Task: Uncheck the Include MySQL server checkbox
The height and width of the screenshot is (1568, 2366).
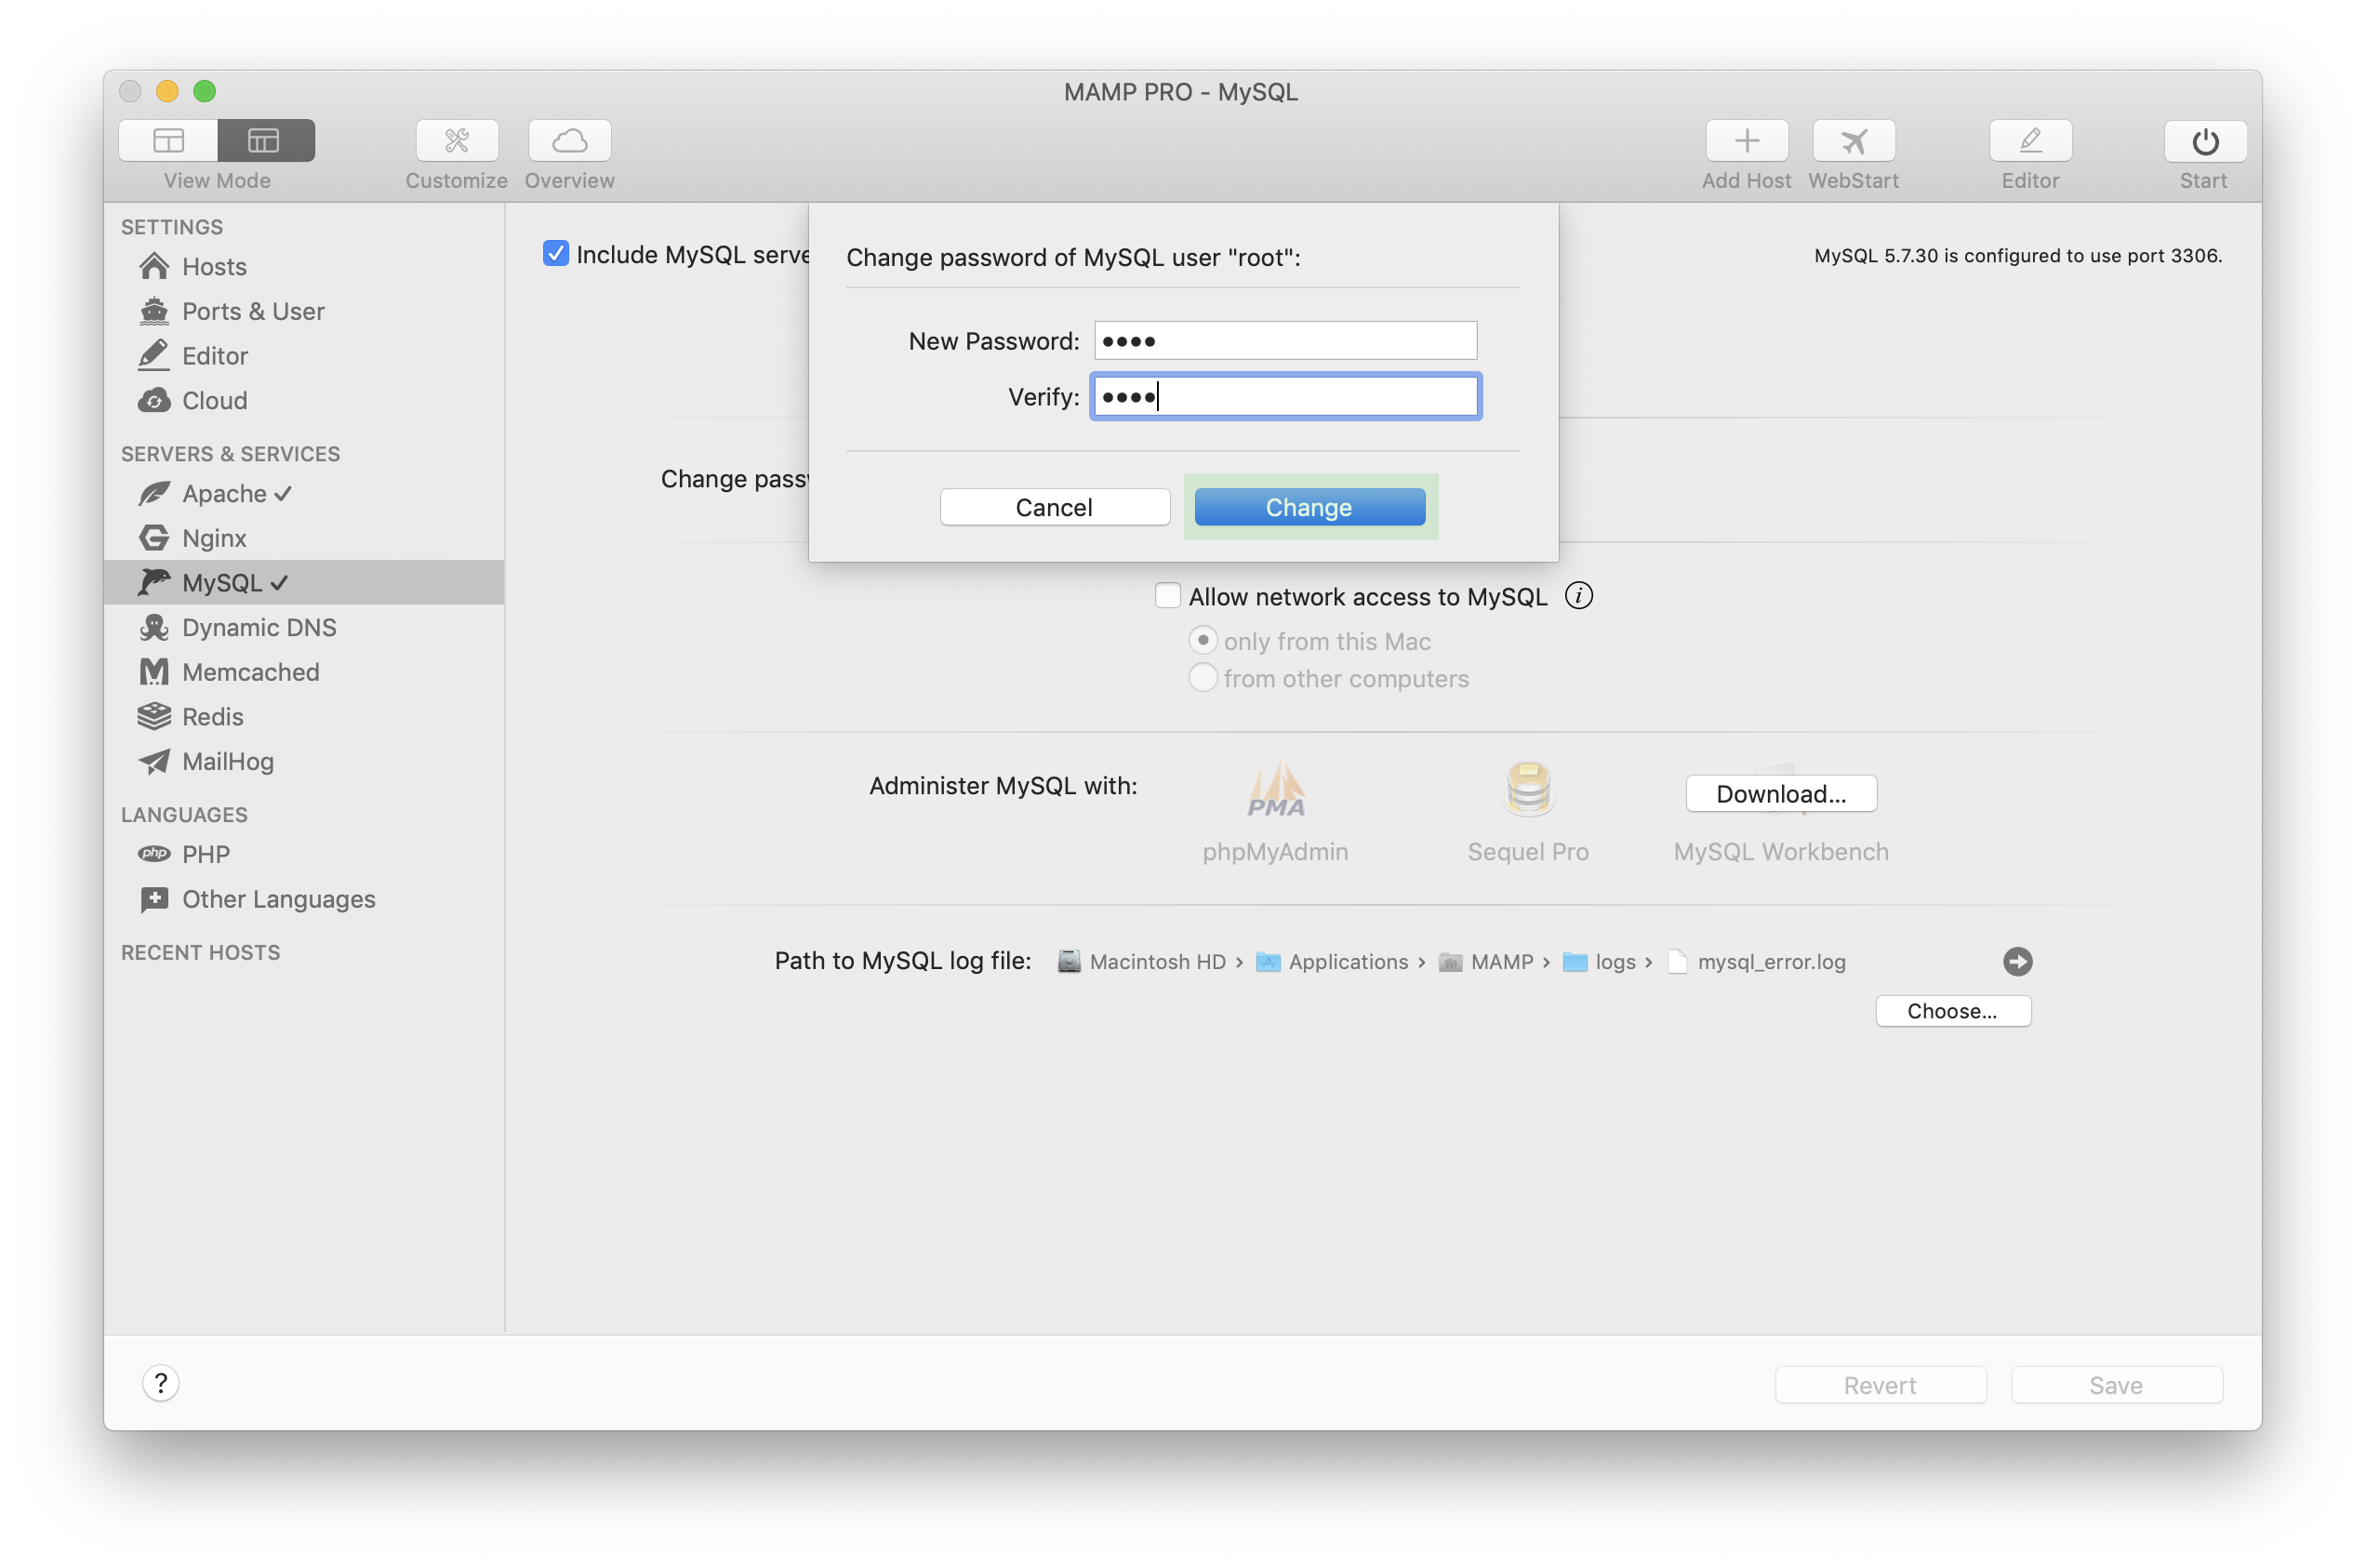Action: [556, 253]
